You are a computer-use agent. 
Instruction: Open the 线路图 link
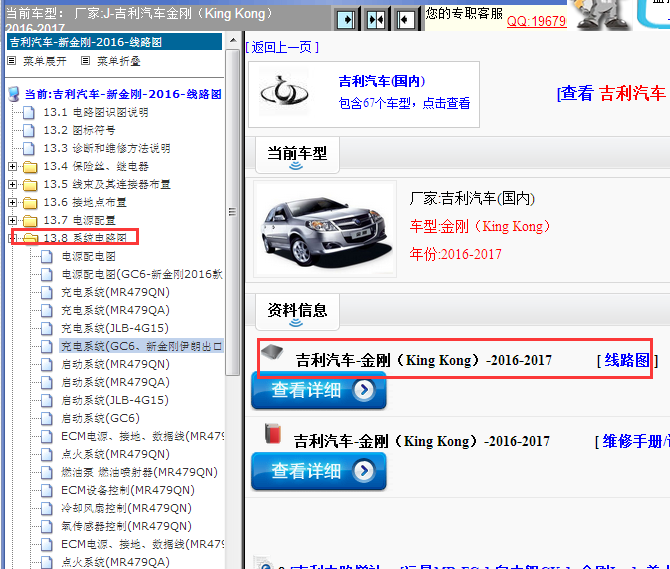point(627,361)
